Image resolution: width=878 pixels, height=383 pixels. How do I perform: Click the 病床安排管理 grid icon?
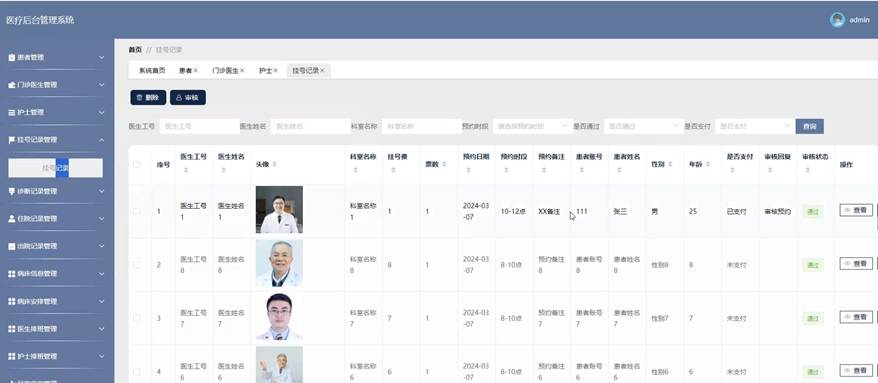point(12,301)
